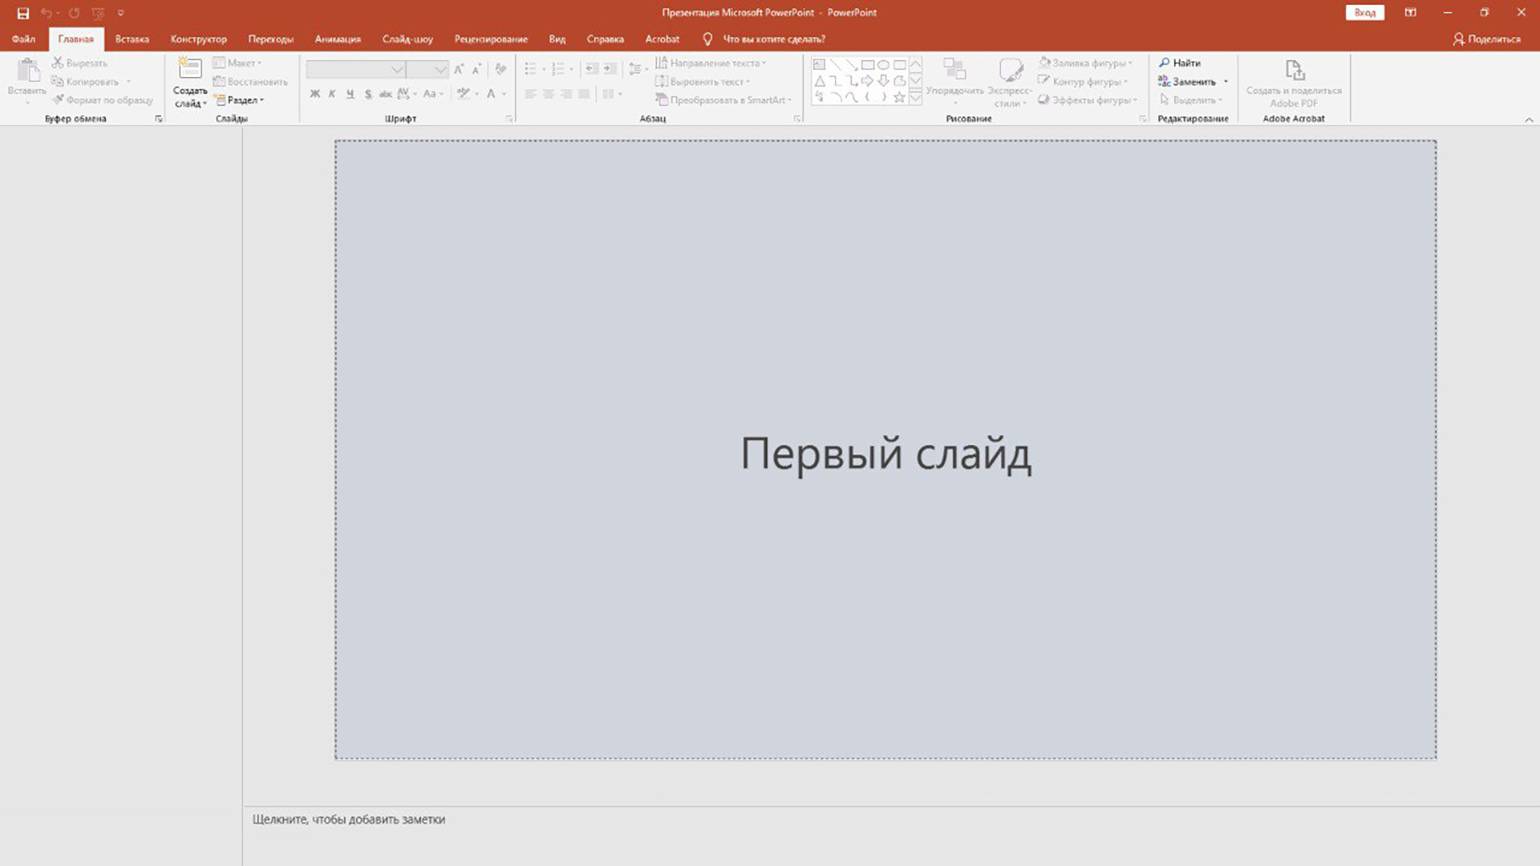Click the Share (Поделиться) button
1540x866 pixels.
pos(1486,39)
